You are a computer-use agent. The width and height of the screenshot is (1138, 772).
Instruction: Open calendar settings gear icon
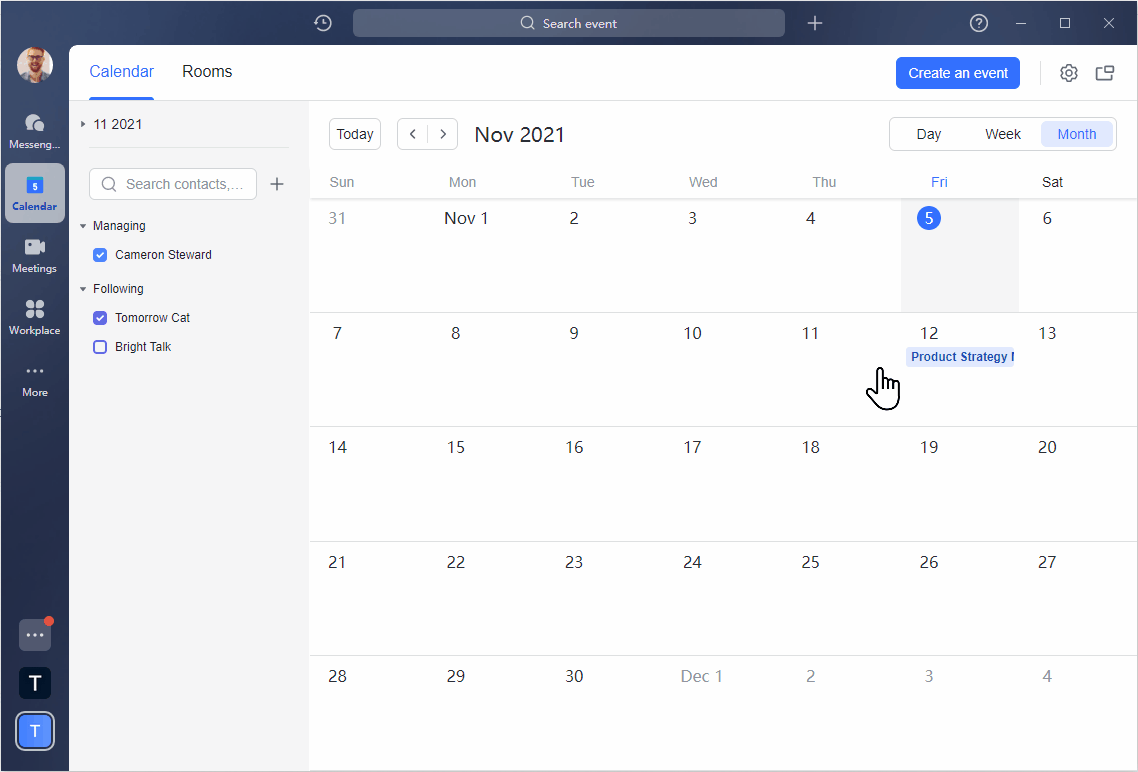[x=1068, y=73]
